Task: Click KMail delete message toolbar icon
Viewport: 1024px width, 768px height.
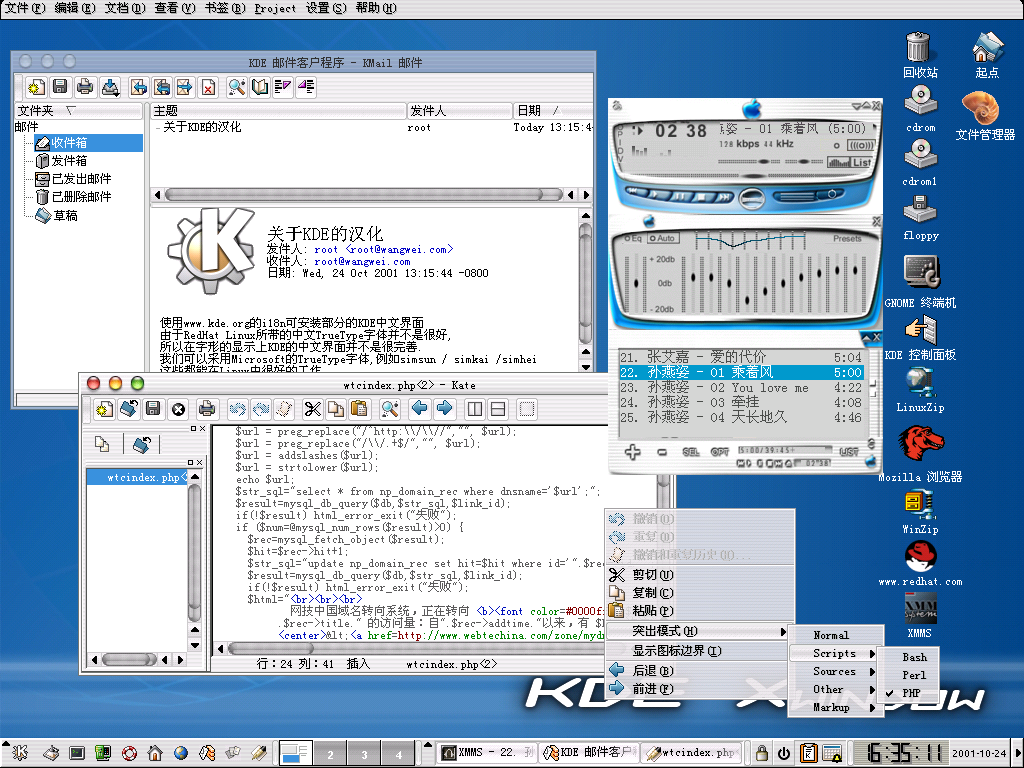Action: click(x=208, y=87)
